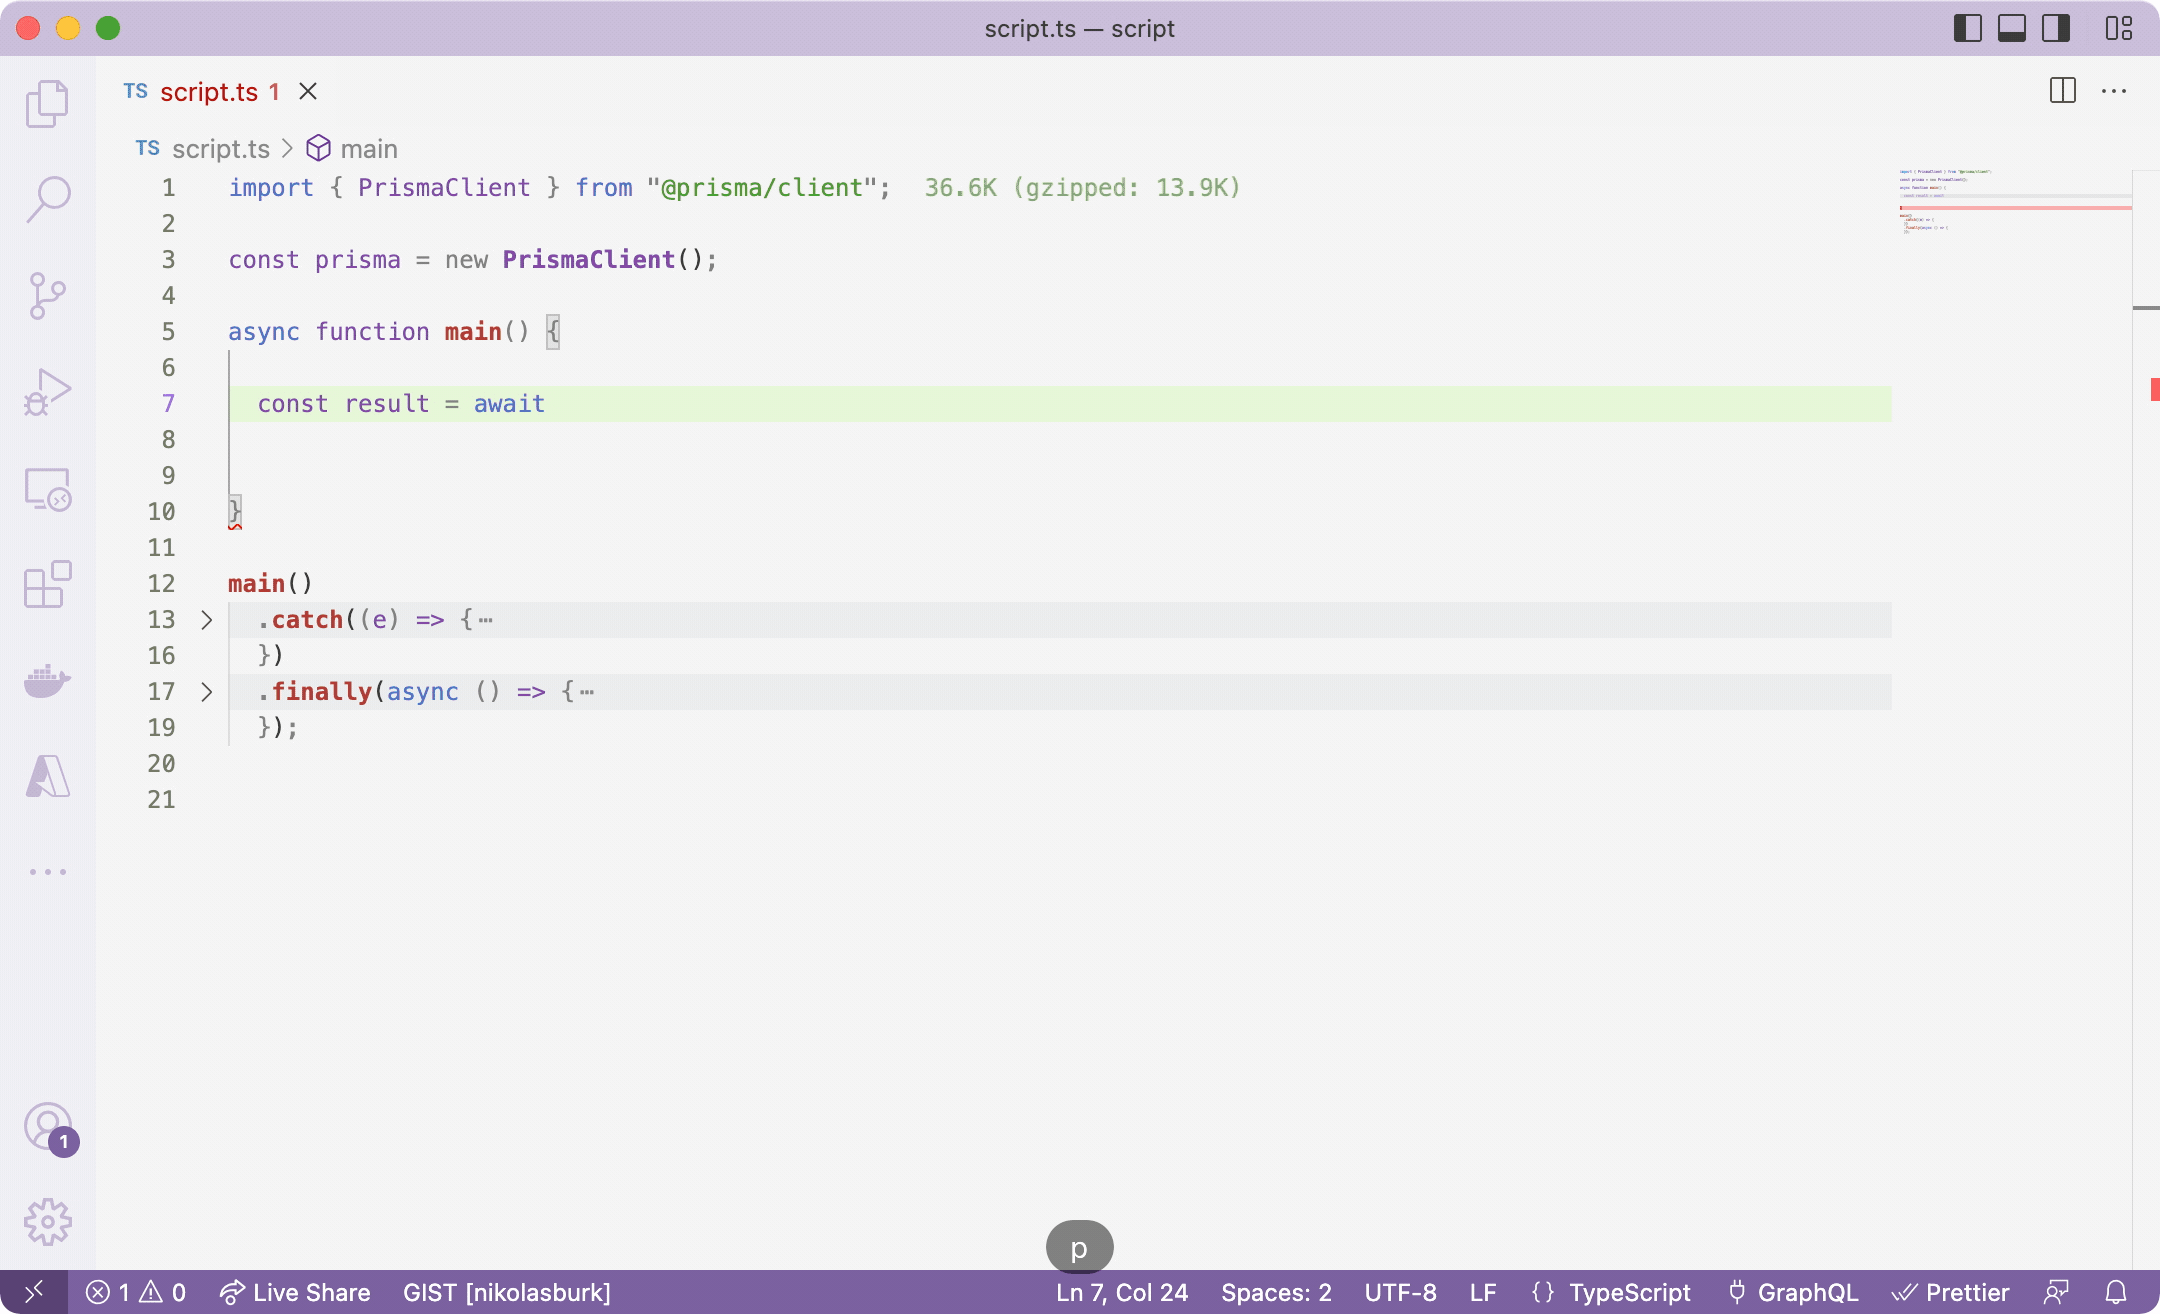This screenshot has width=2160, height=1314.
Task: Click main symbol in breadcrumb
Action: [x=368, y=149]
